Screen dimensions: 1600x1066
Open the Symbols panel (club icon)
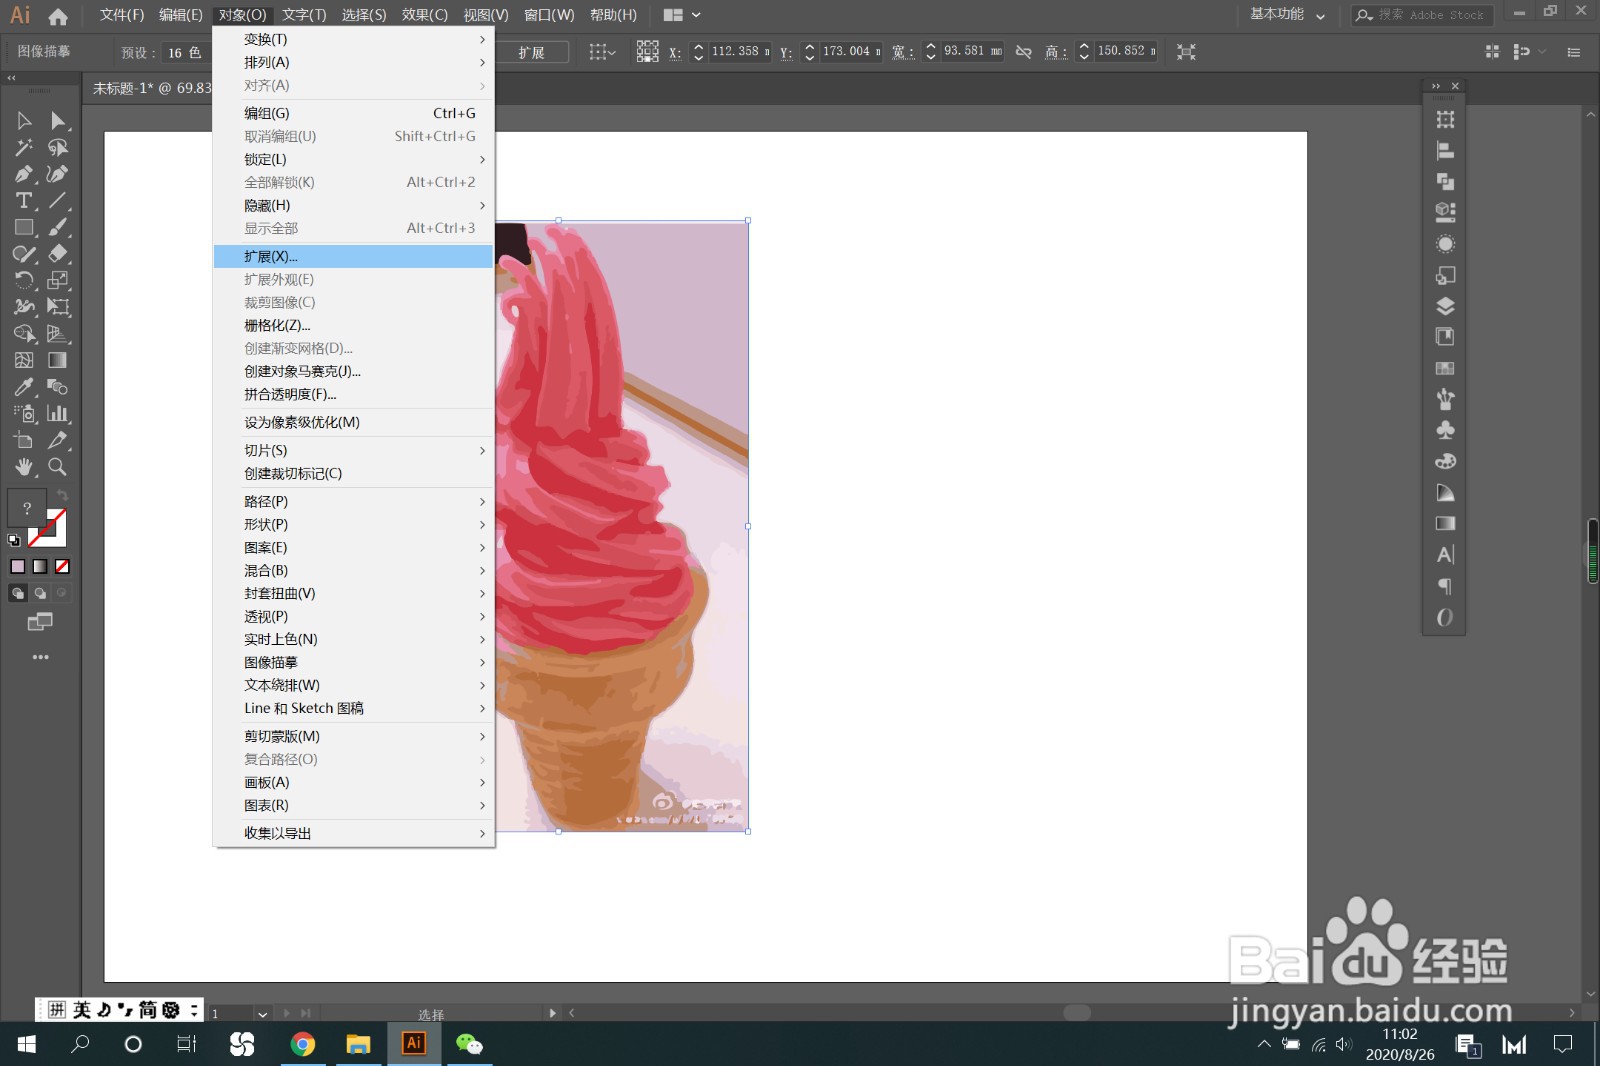coord(1445,430)
